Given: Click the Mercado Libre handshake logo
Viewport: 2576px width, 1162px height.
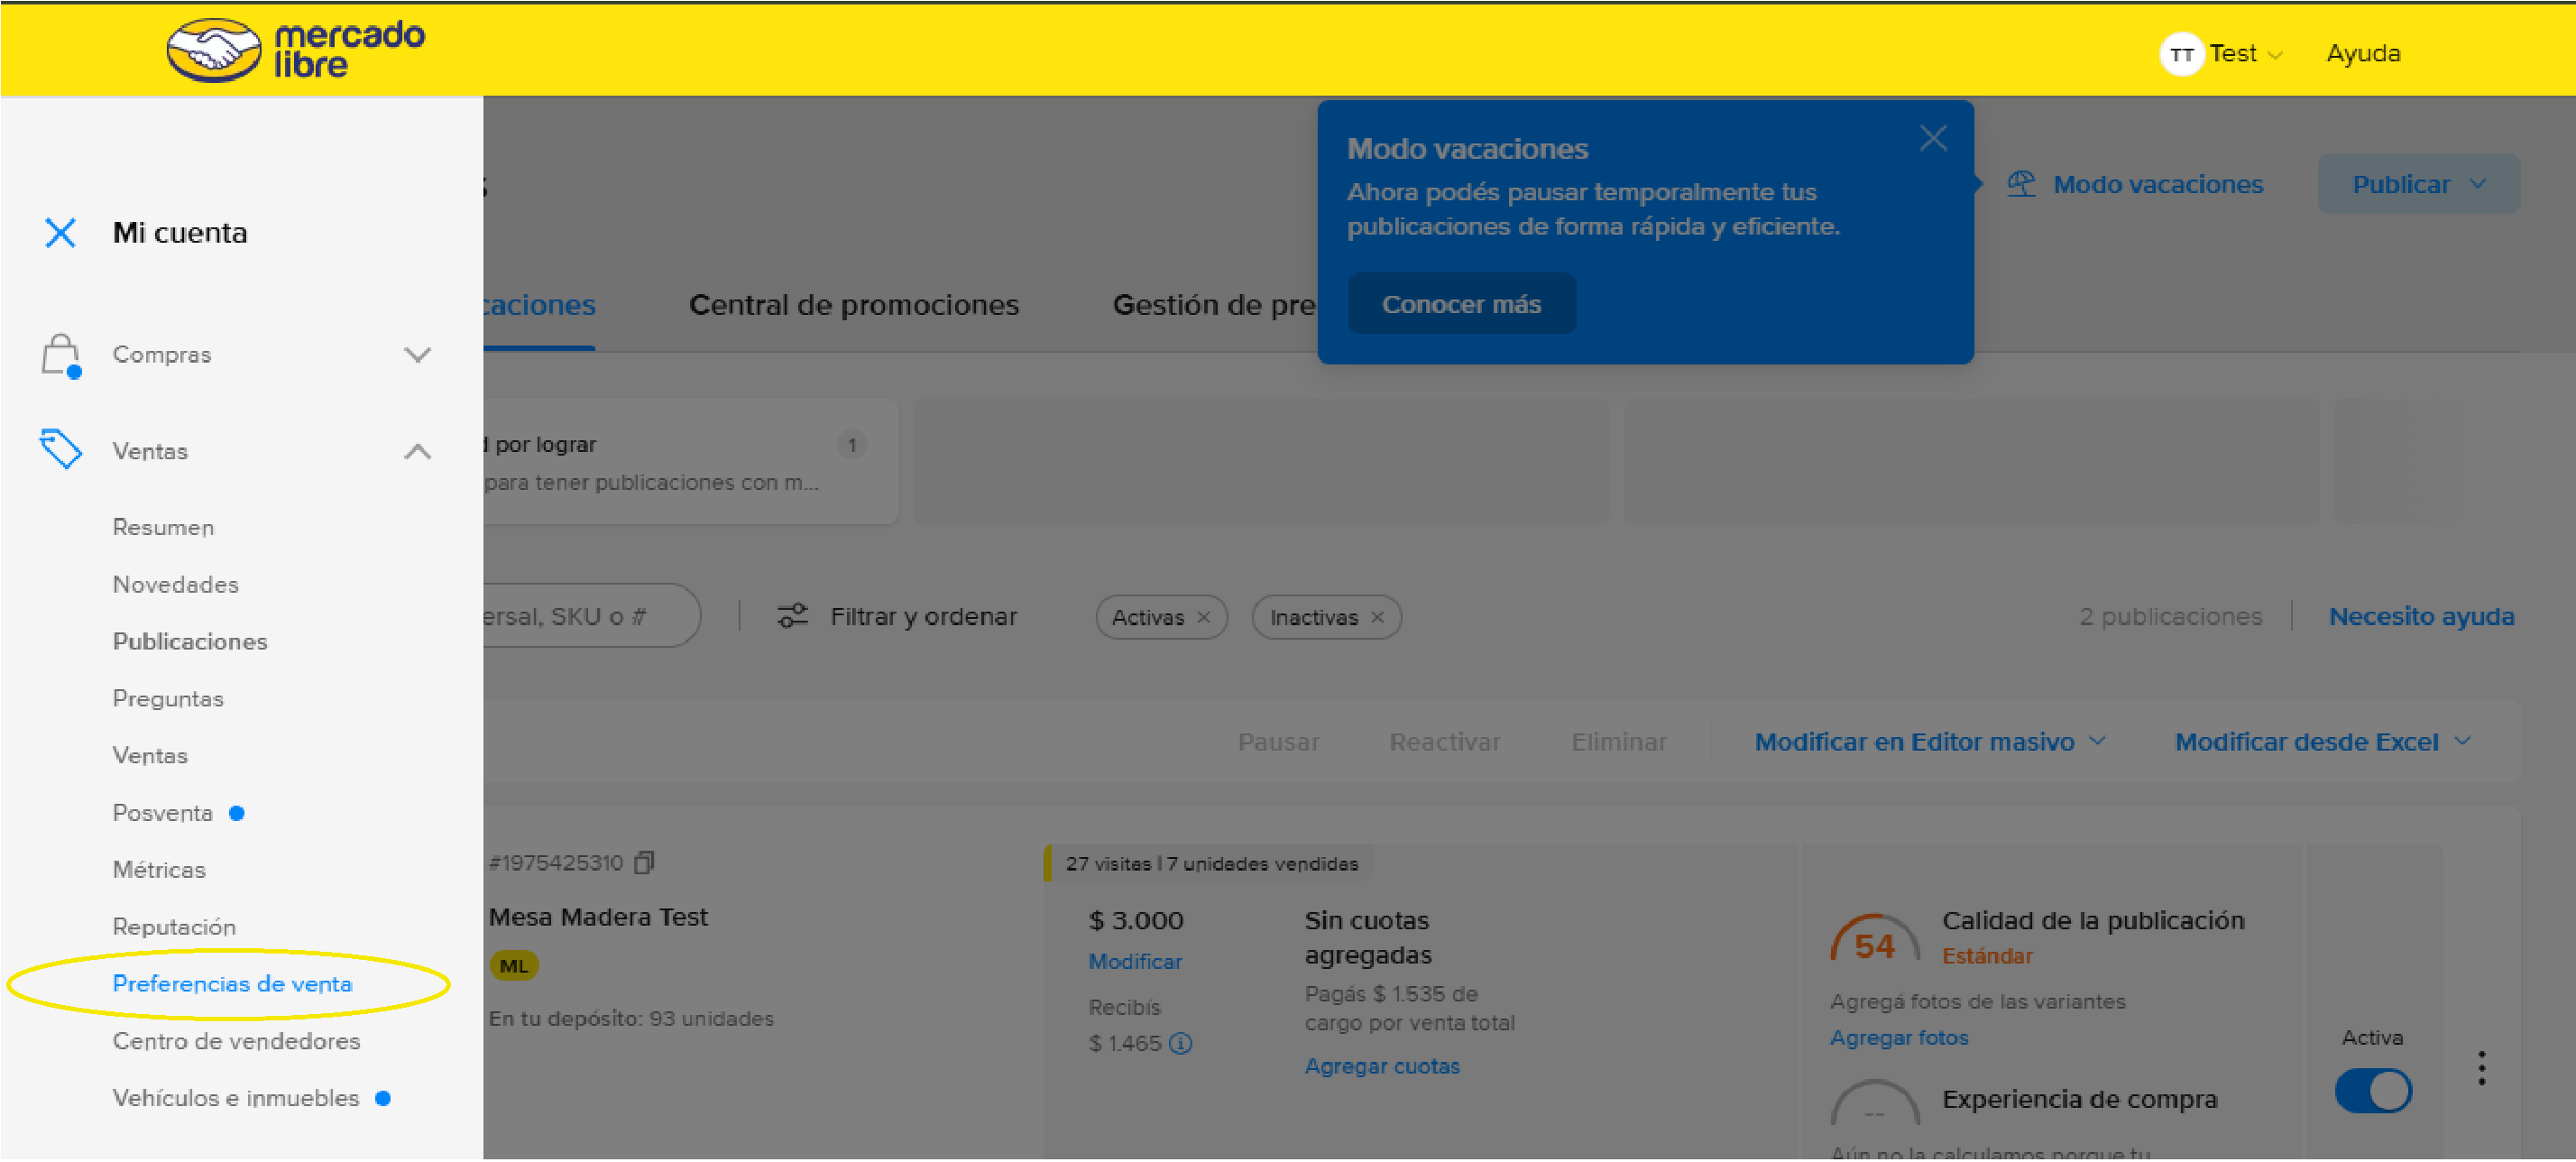Looking at the screenshot, I should (213, 50).
